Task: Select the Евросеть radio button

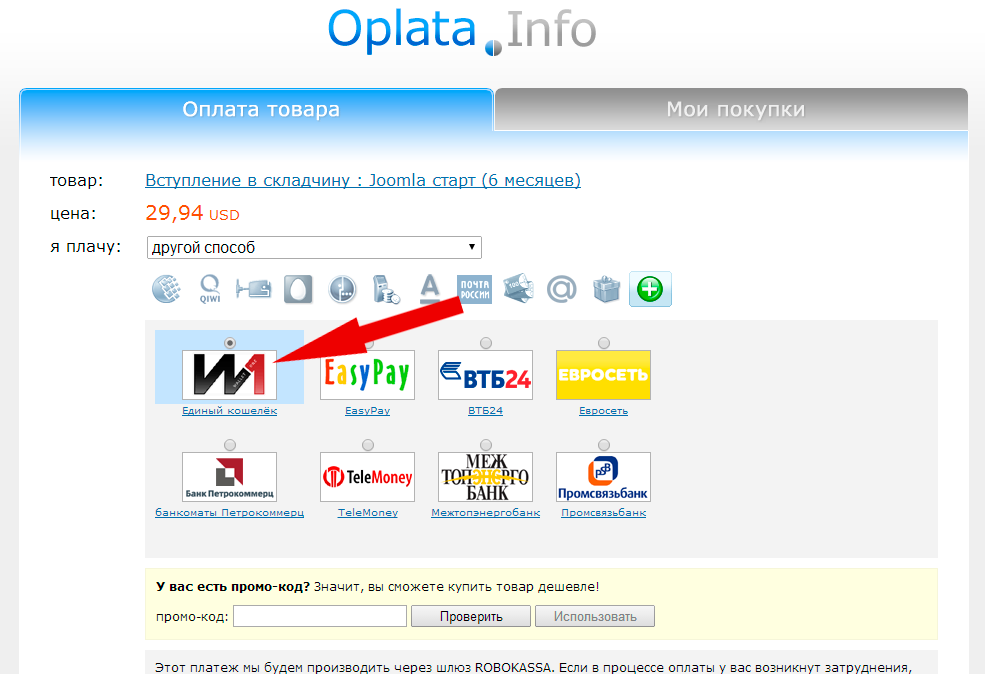Action: point(604,343)
